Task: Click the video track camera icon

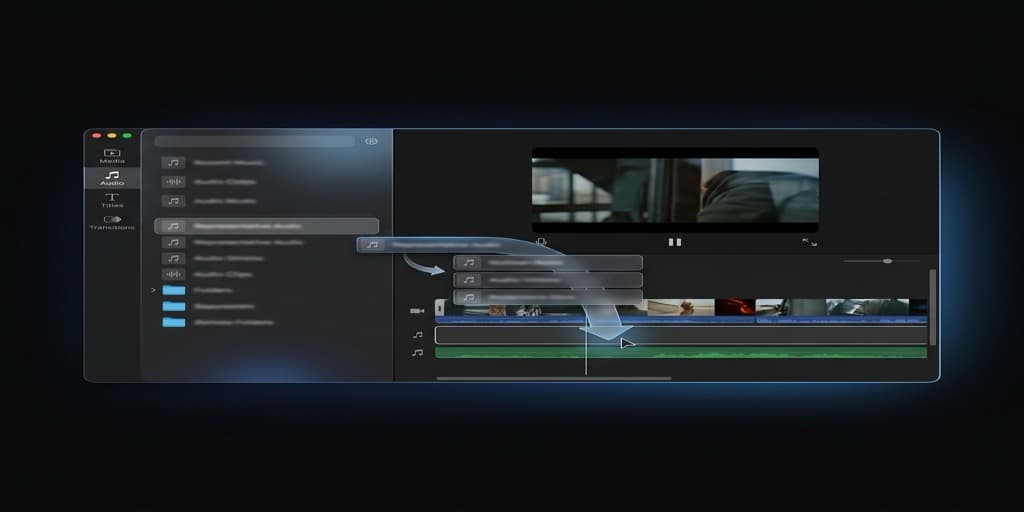Action: (x=417, y=311)
